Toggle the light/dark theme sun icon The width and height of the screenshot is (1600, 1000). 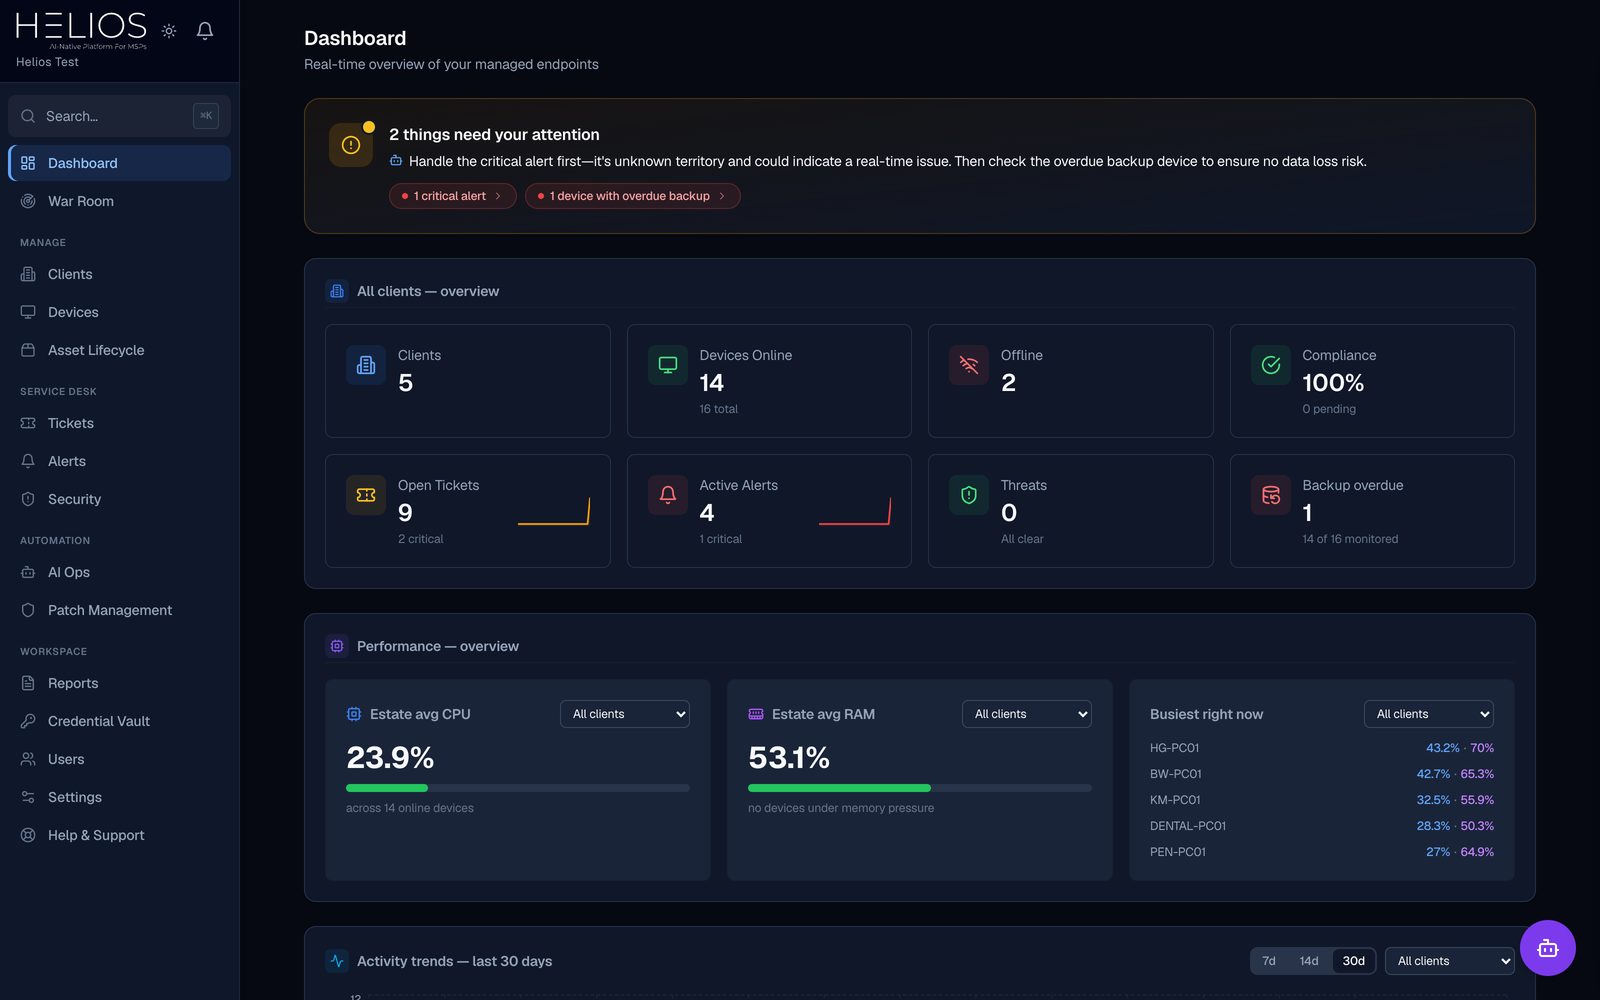pos(169,31)
